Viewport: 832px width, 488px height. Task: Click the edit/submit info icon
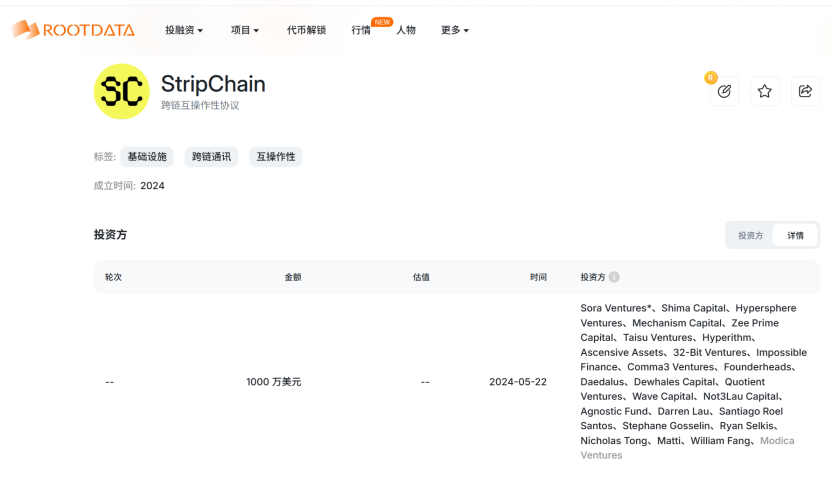pyautogui.click(x=724, y=91)
